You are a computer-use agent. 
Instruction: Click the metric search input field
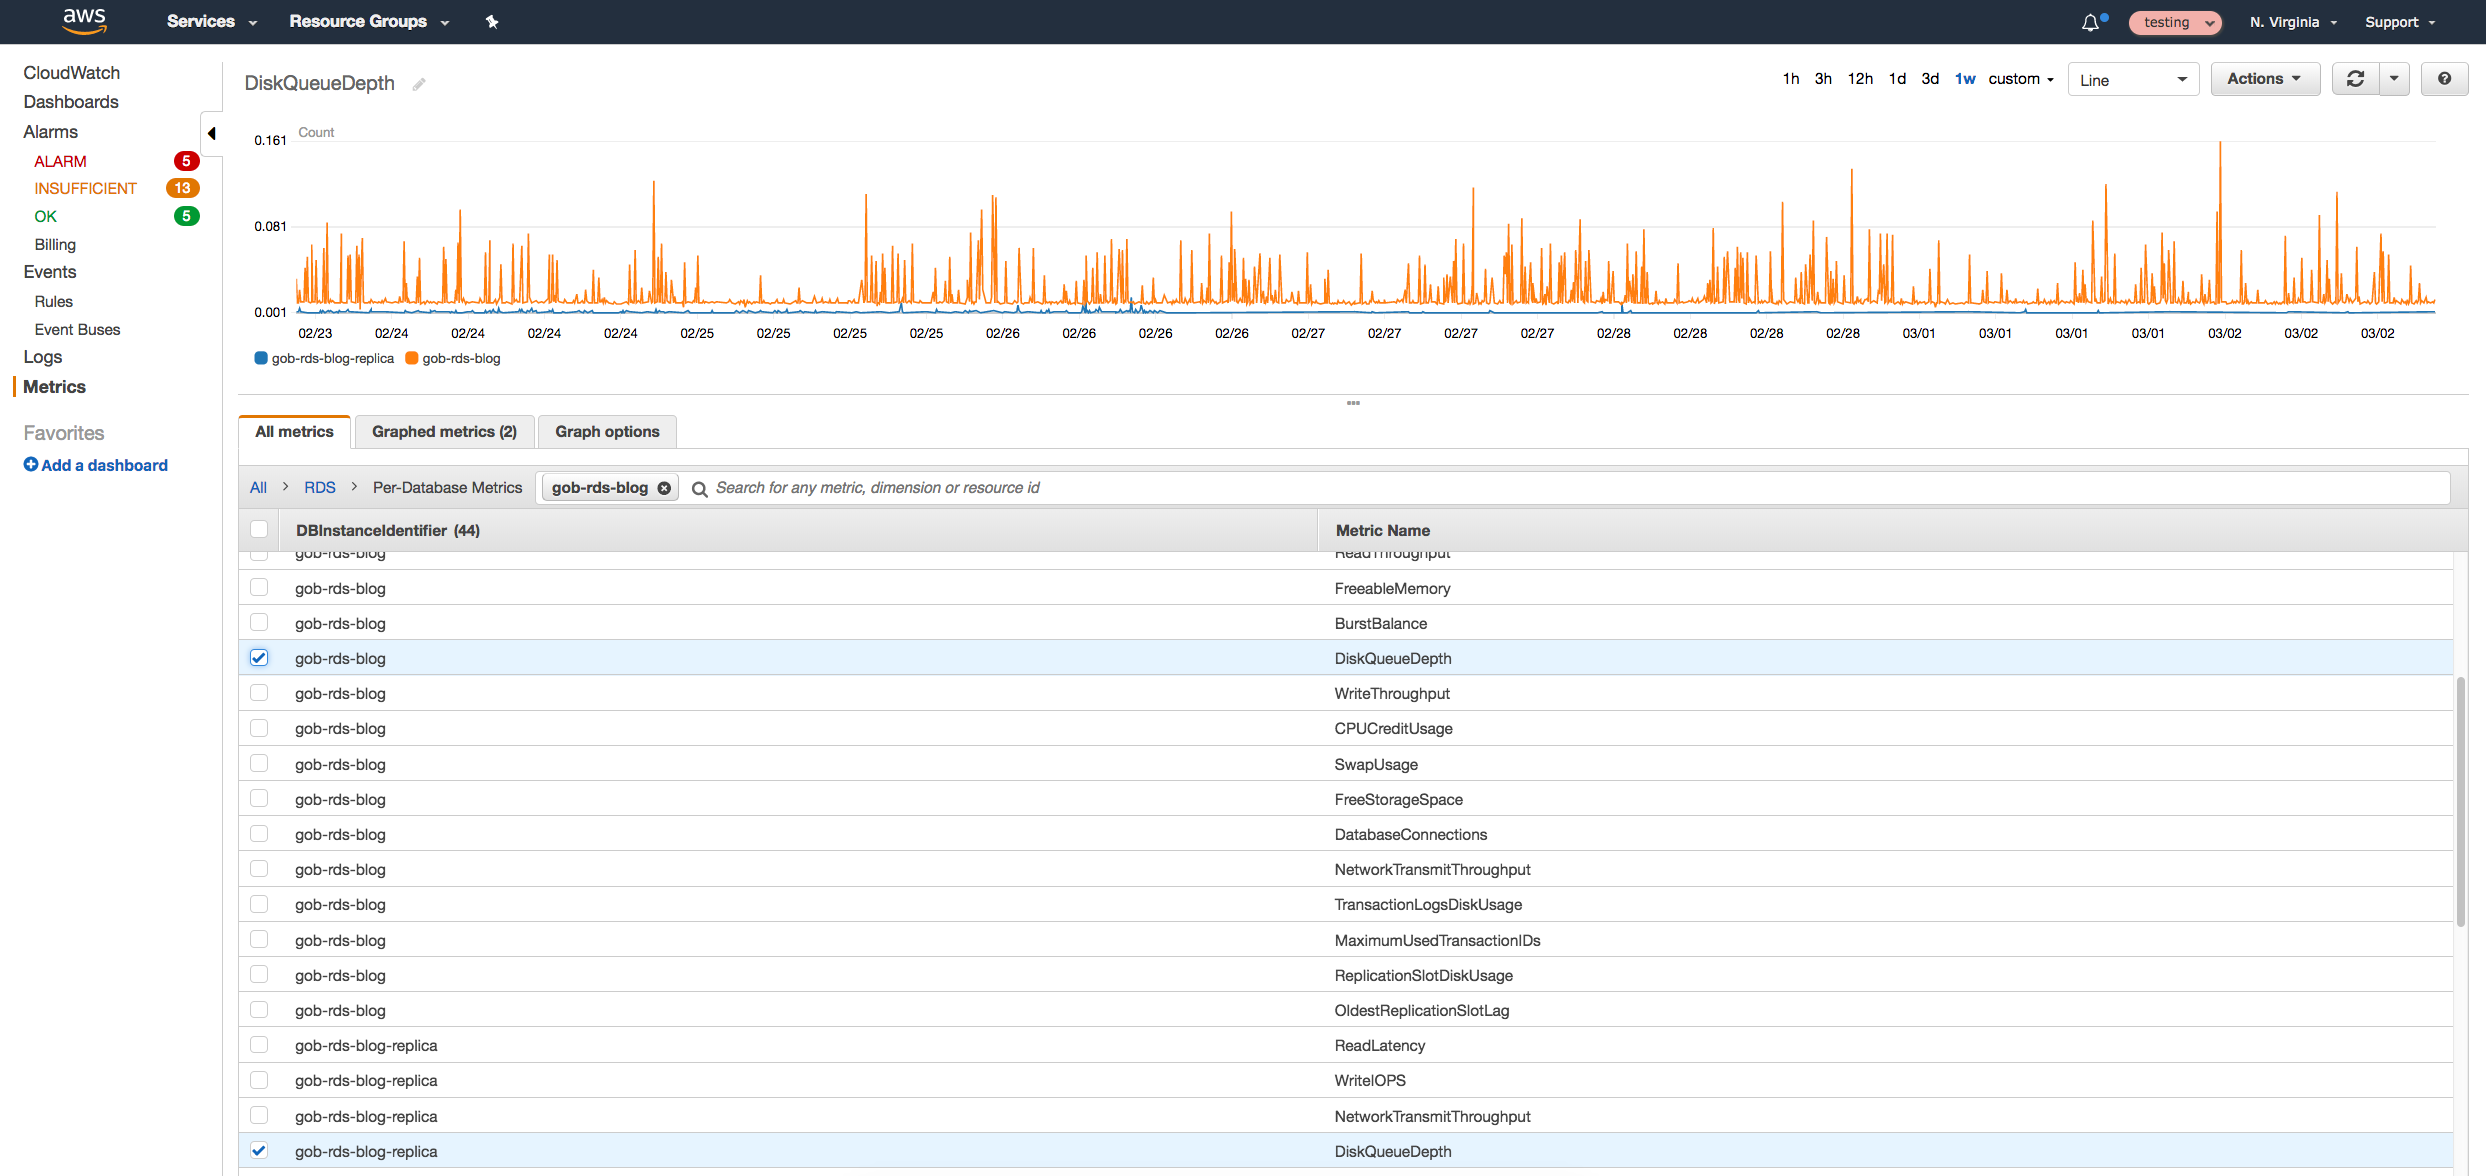point(1000,487)
